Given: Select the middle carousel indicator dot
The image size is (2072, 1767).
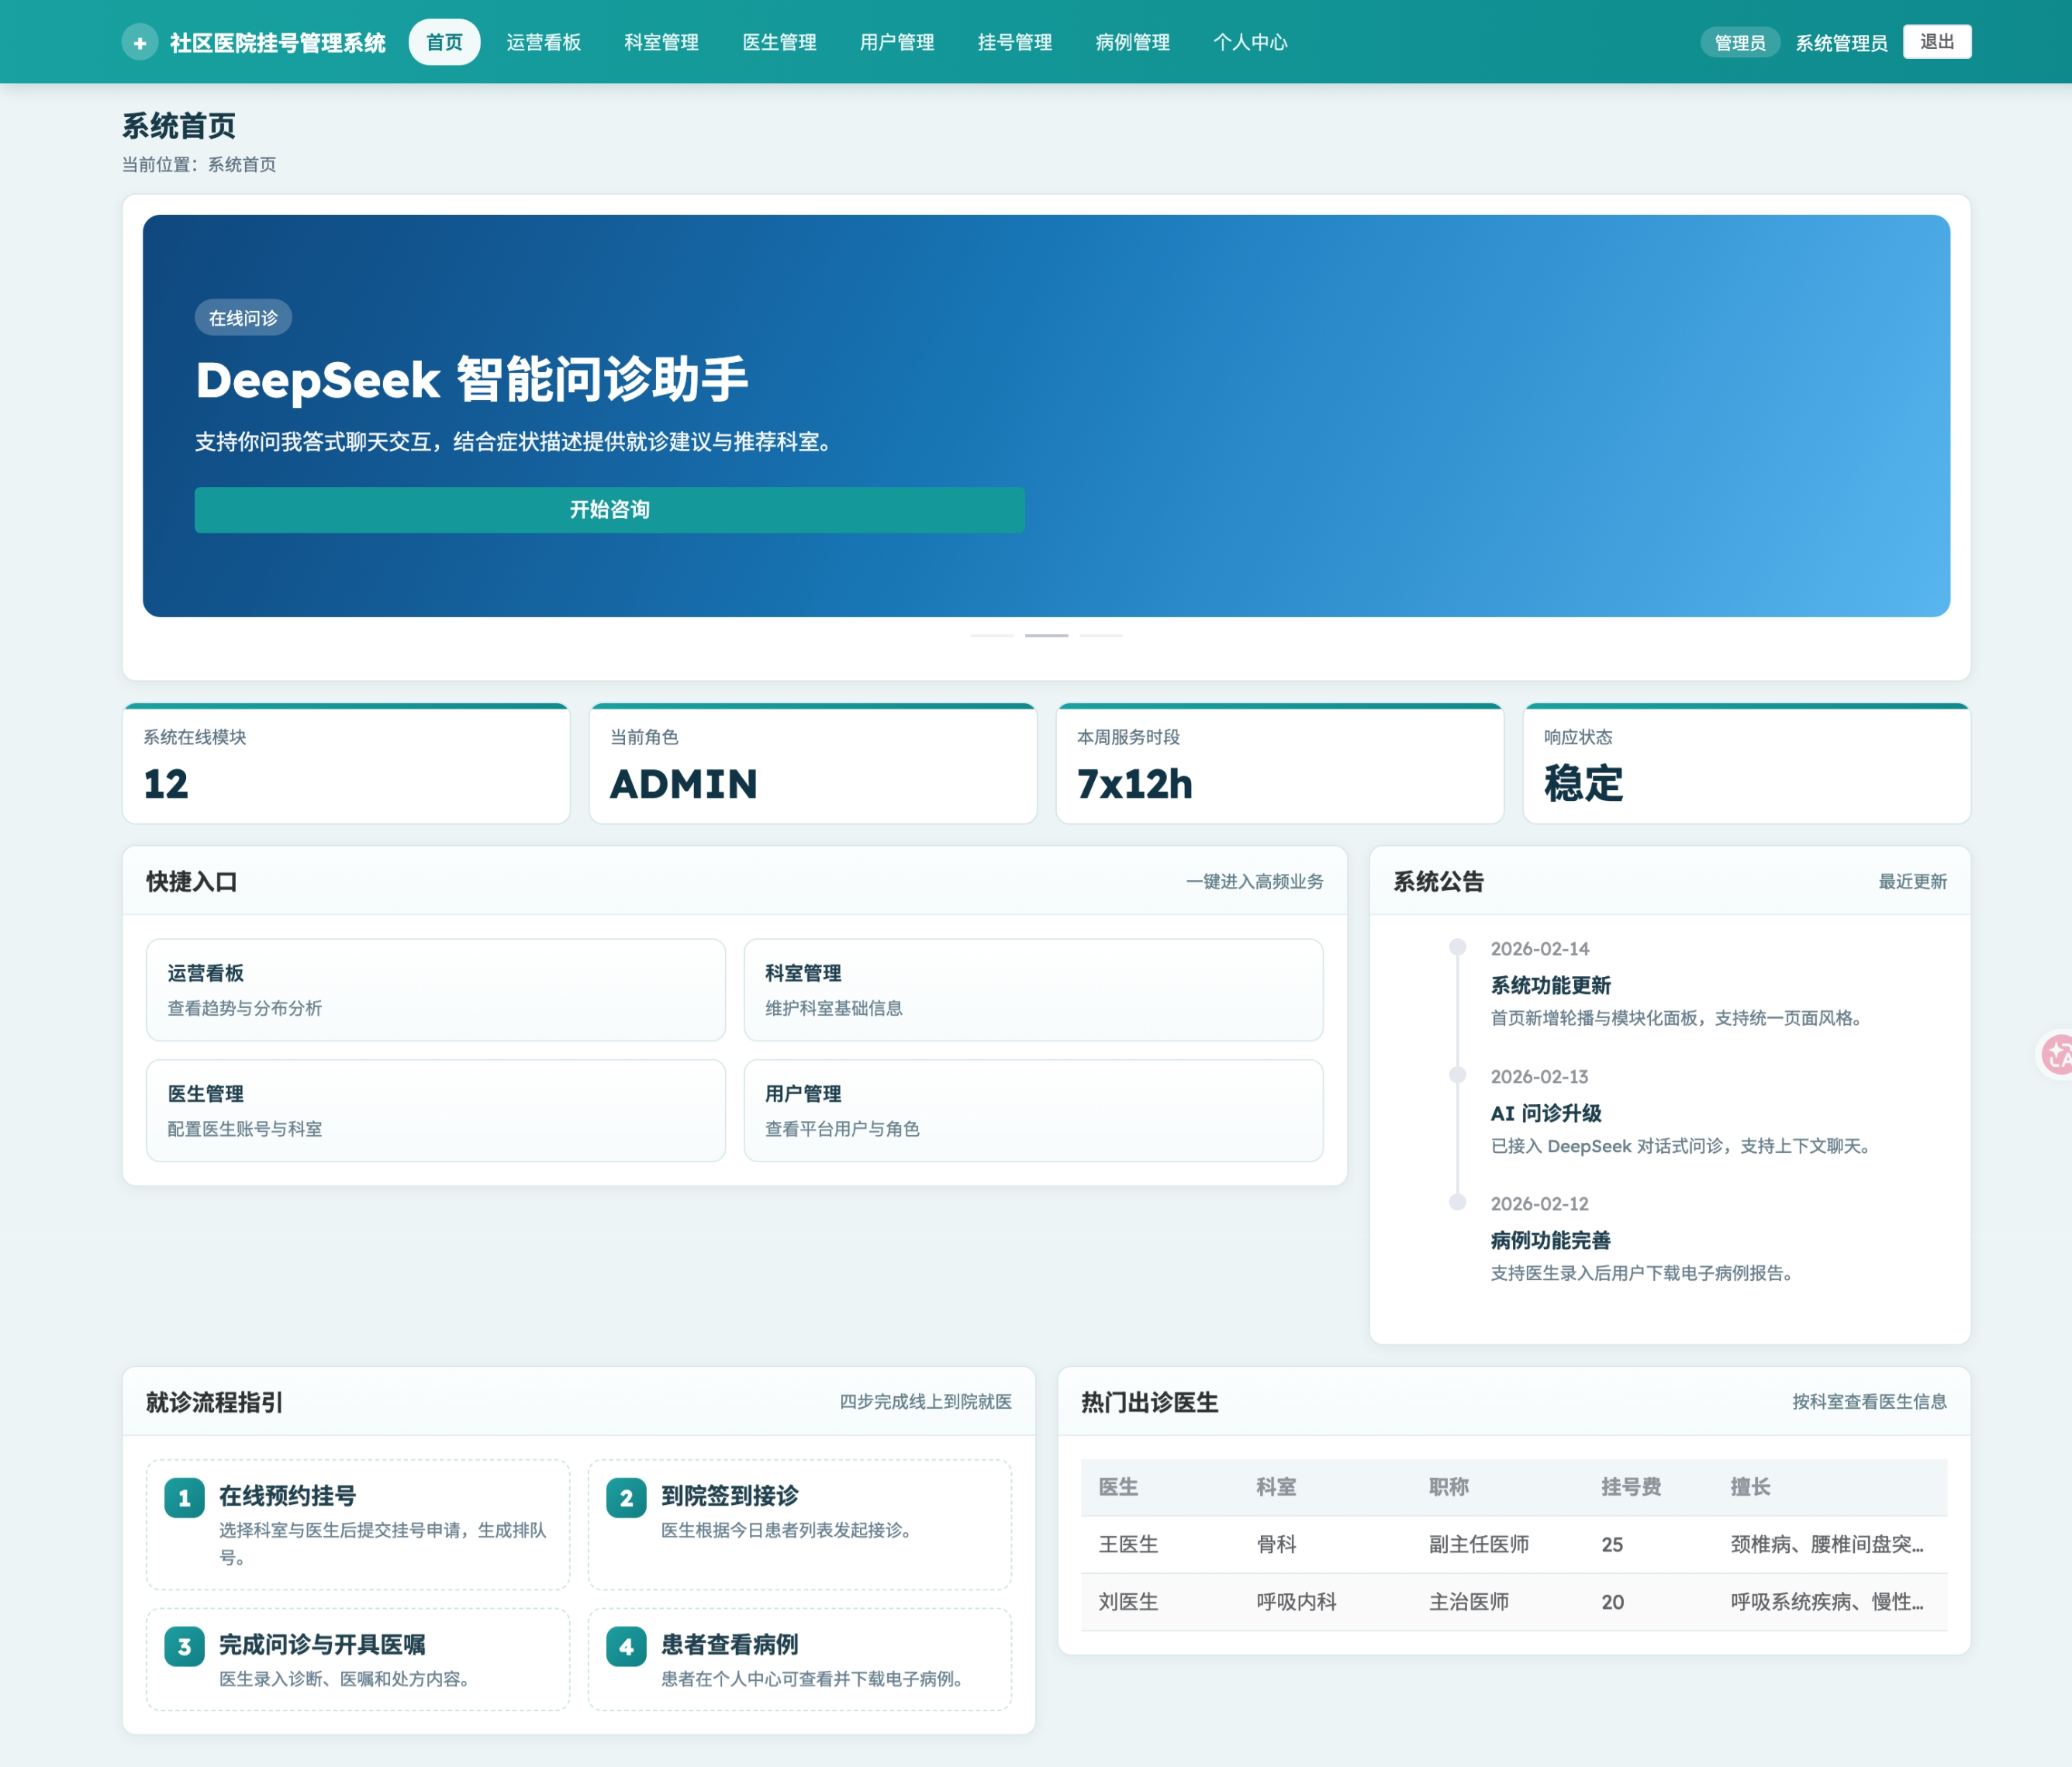Looking at the screenshot, I should point(1047,635).
